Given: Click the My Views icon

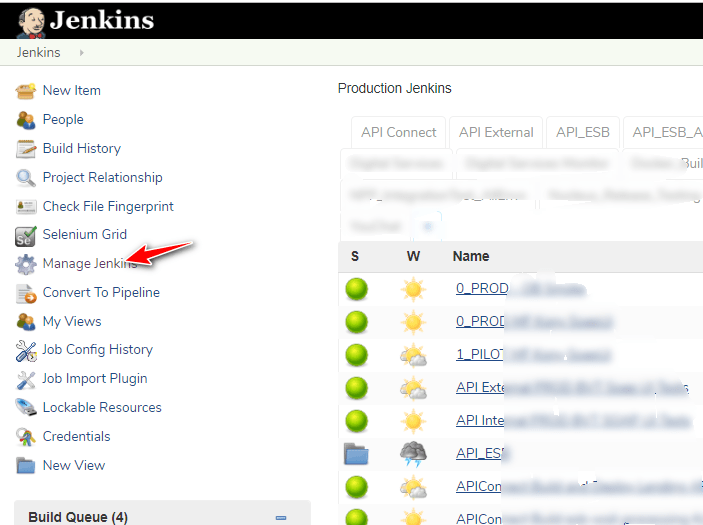Looking at the screenshot, I should coord(26,322).
